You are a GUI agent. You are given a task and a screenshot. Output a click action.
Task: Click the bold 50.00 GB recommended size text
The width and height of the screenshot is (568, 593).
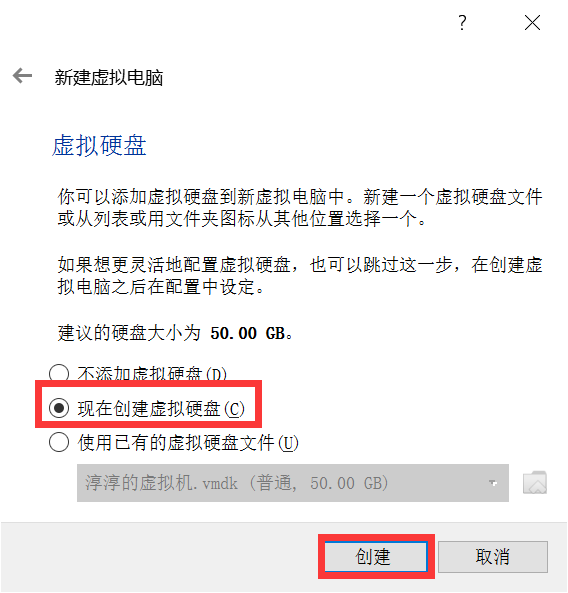(248, 333)
